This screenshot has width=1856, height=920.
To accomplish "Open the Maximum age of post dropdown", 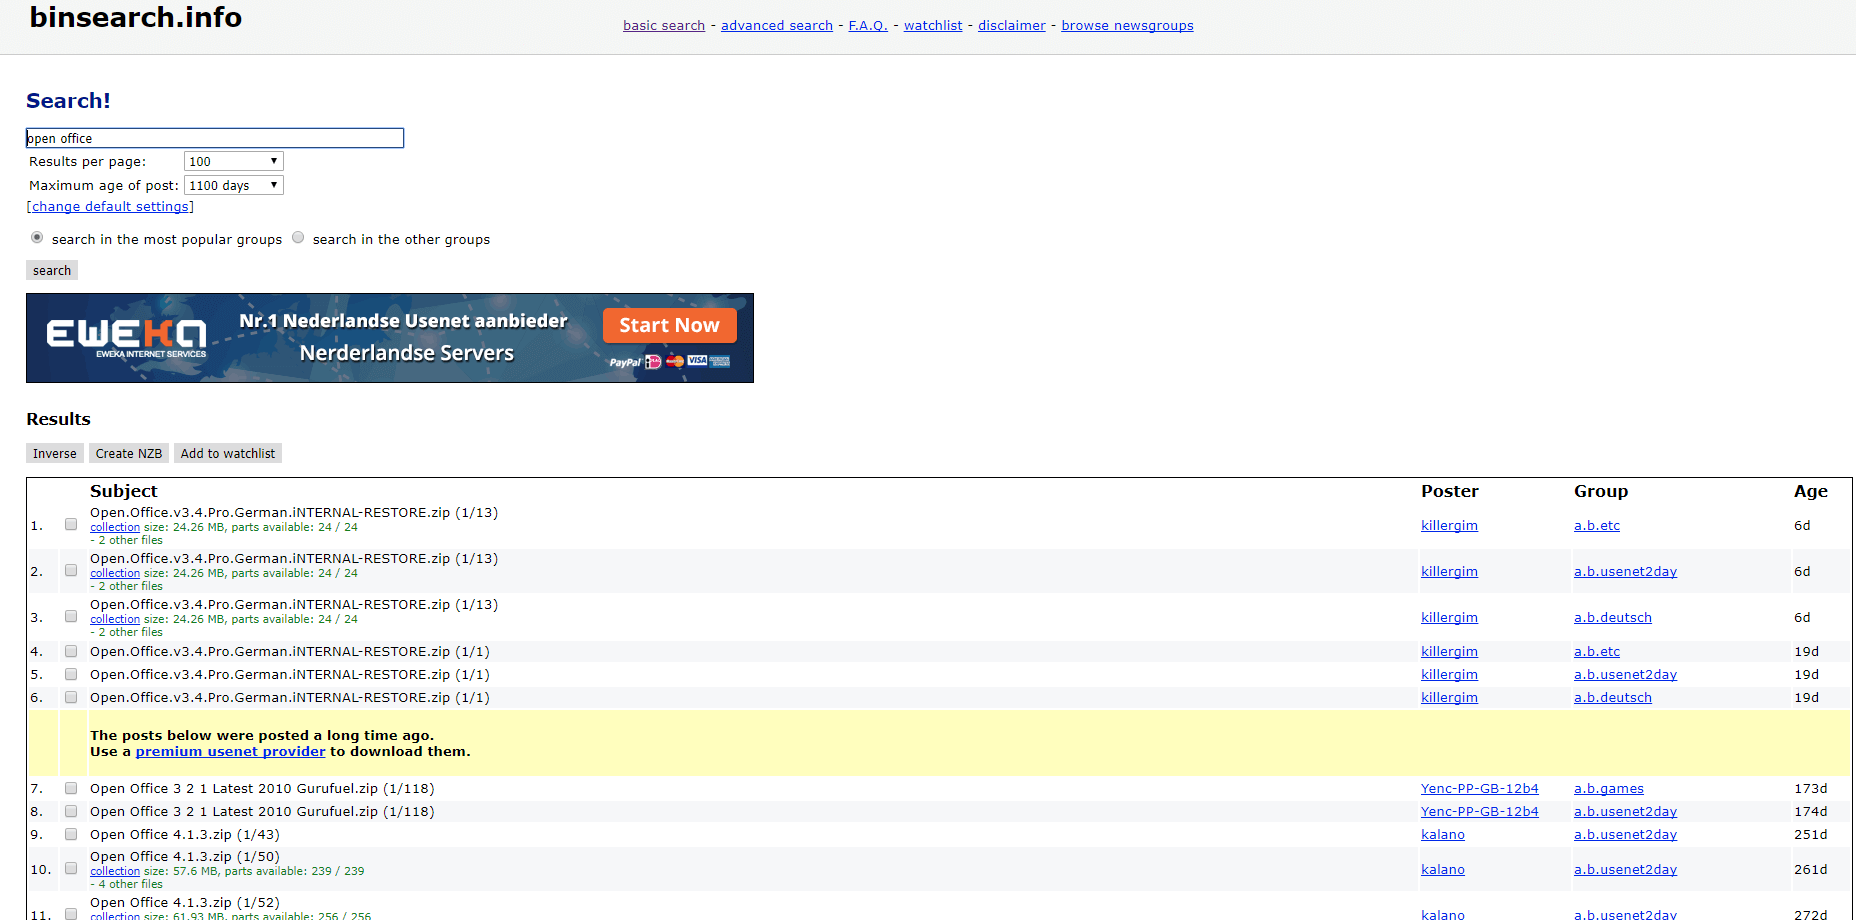I will click(233, 185).
